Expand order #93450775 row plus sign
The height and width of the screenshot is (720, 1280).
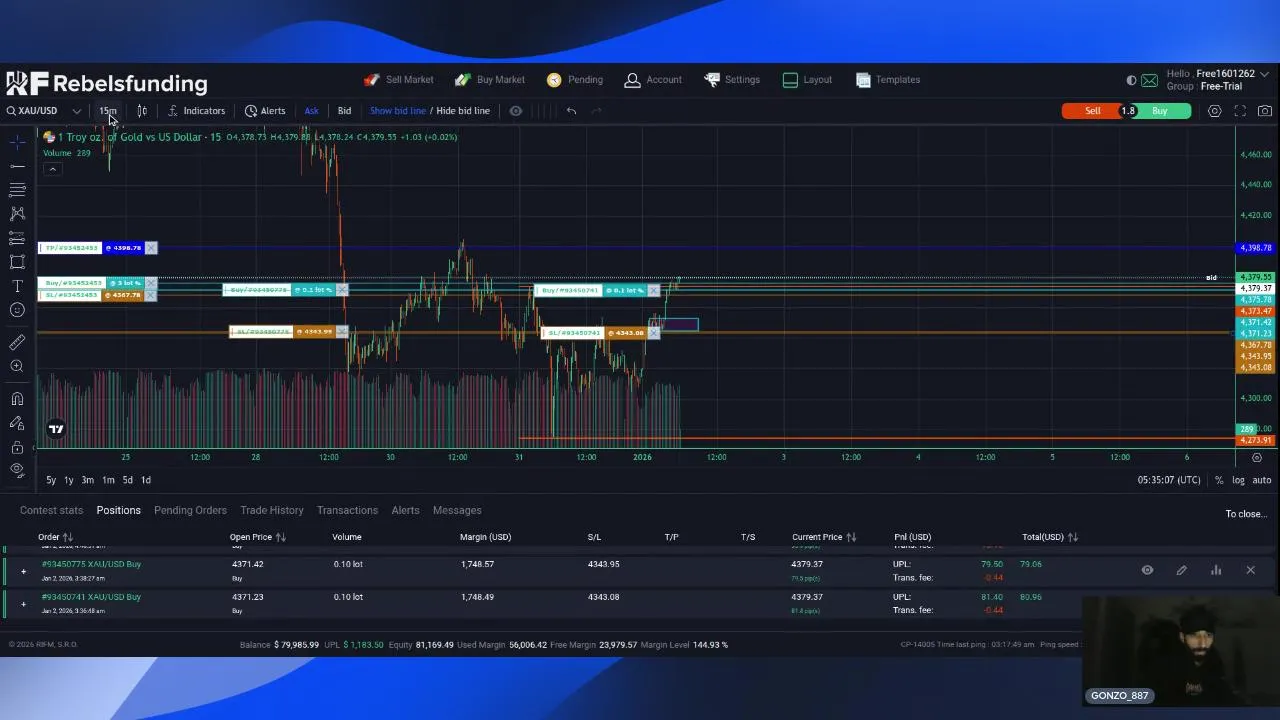point(23,571)
